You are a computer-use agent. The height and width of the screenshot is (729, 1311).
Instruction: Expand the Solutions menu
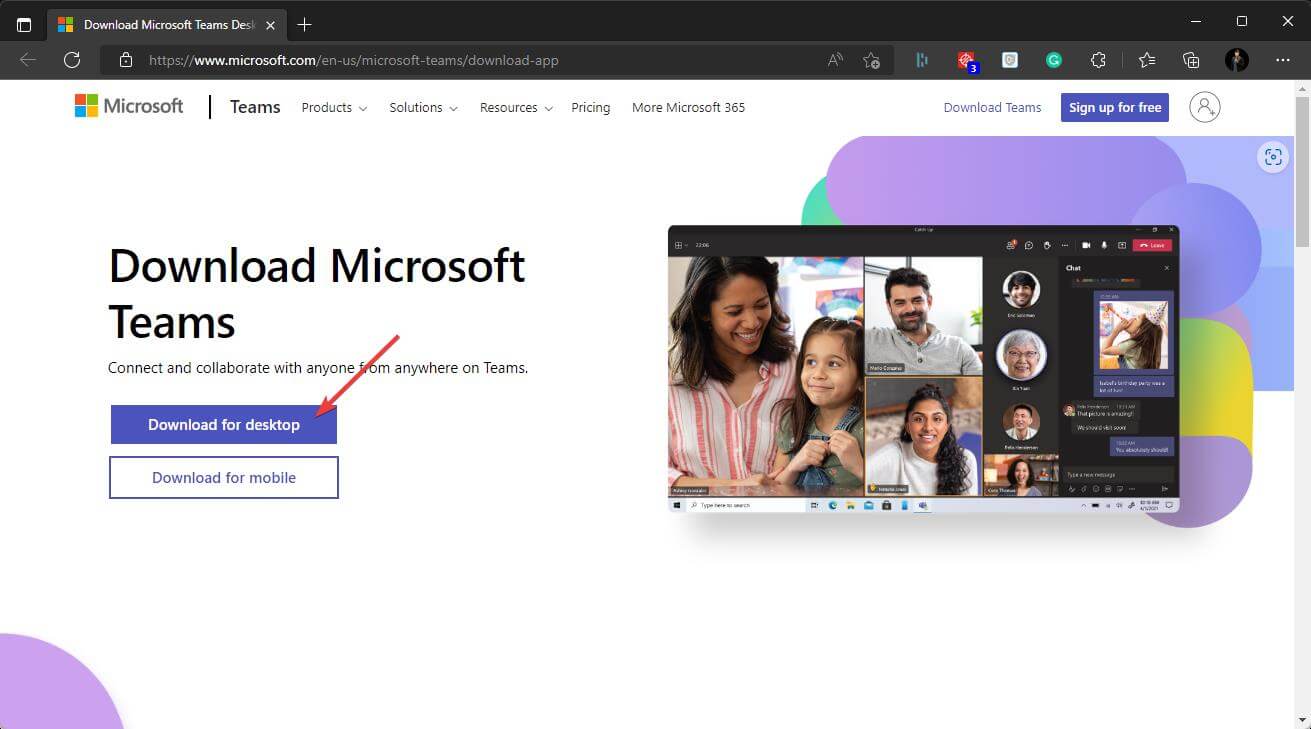423,107
